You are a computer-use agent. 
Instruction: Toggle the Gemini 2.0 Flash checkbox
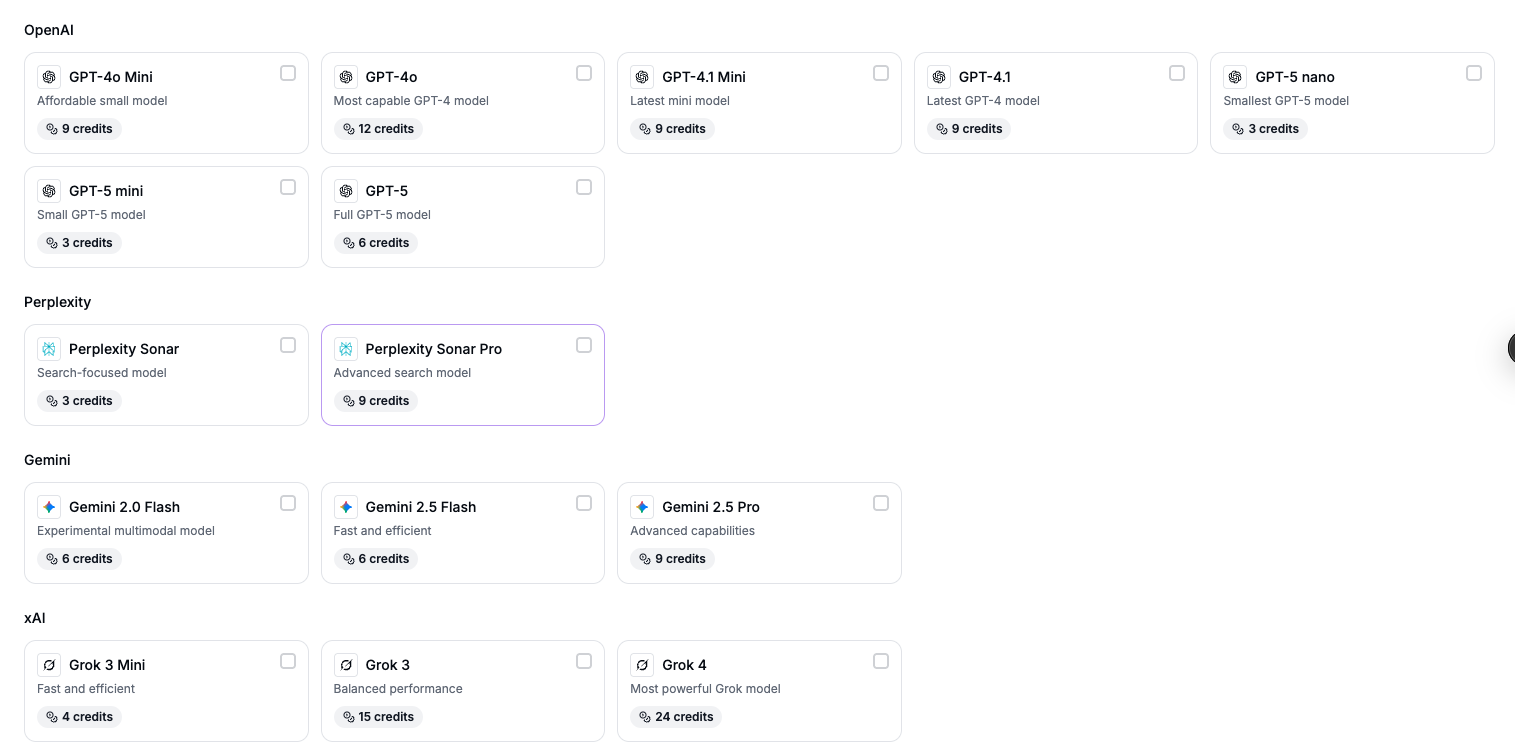point(288,503)
